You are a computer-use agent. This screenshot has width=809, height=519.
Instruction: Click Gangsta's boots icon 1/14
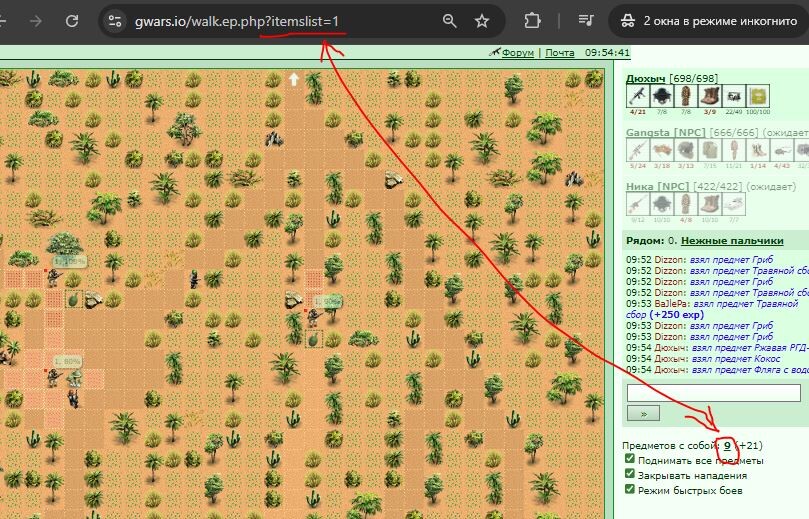pos(757,151)
